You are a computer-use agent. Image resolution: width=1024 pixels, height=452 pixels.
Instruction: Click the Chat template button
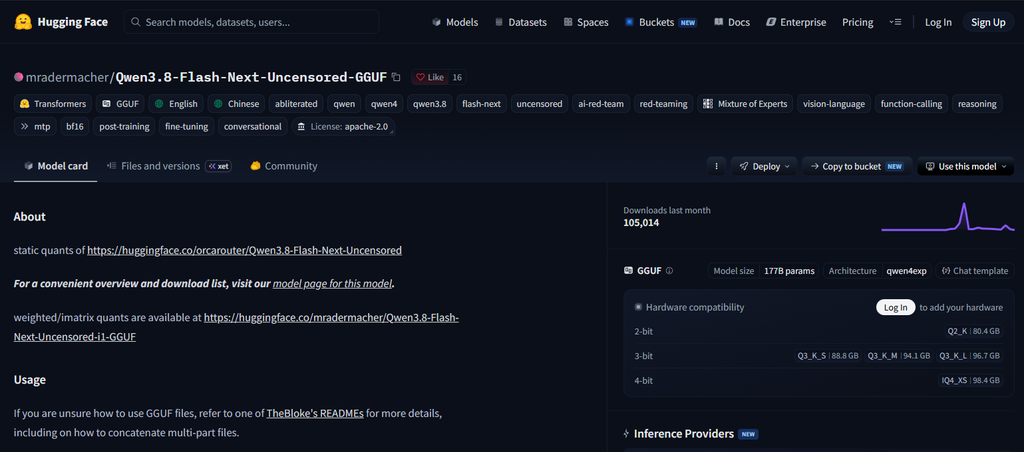(x=975, y=270)
